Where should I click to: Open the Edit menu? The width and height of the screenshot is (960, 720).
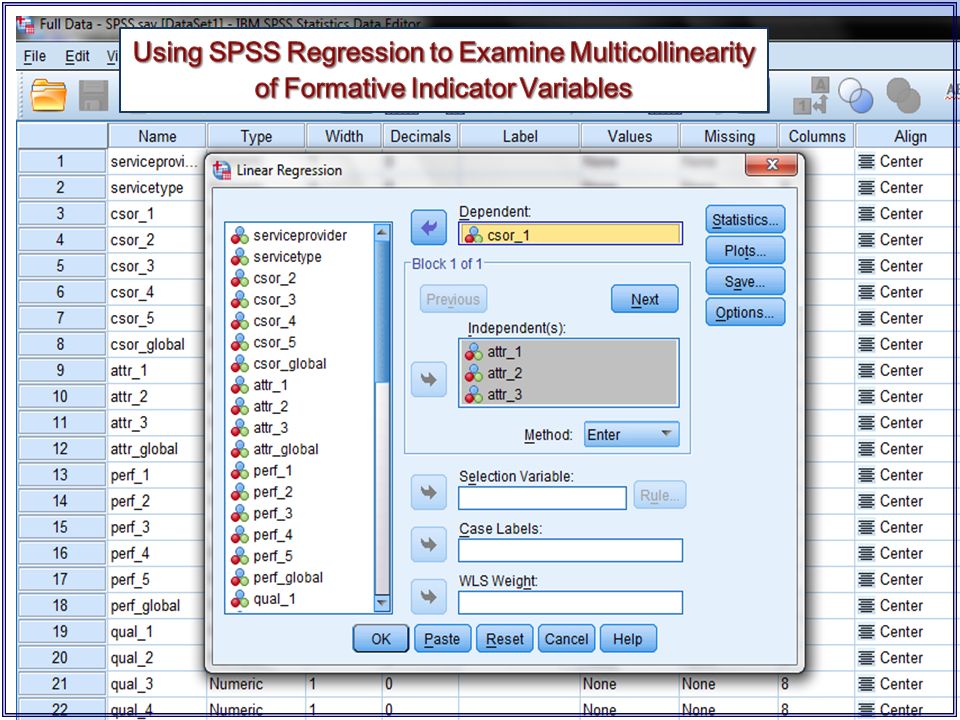(77, 57)
